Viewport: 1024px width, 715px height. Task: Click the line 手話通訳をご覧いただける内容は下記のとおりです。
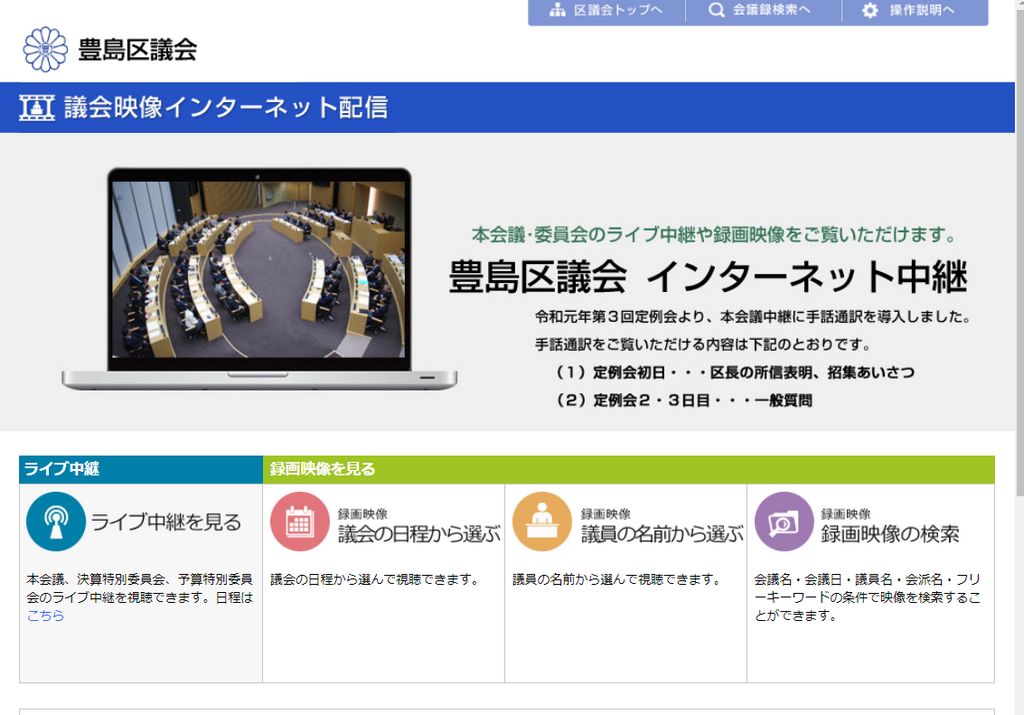point(703,344)
